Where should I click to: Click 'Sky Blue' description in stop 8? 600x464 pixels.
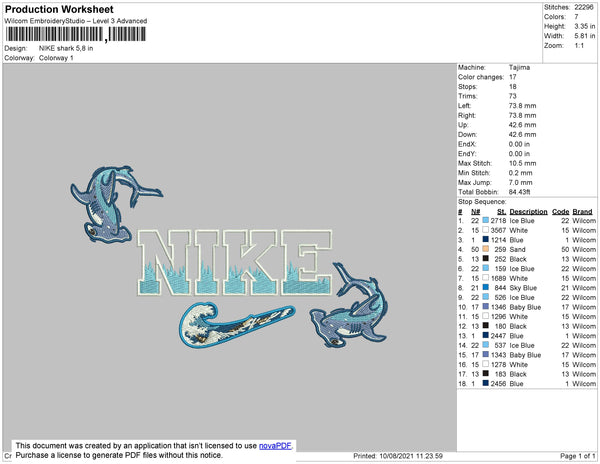523,287
